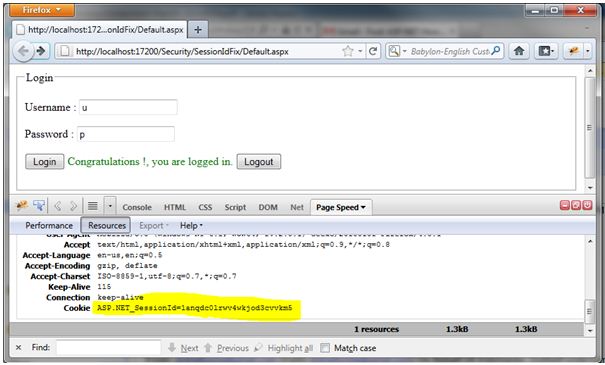Screen dimensions: 605x365
Task: Click the Babylon-English search field
Action: [x=450, y=51]
